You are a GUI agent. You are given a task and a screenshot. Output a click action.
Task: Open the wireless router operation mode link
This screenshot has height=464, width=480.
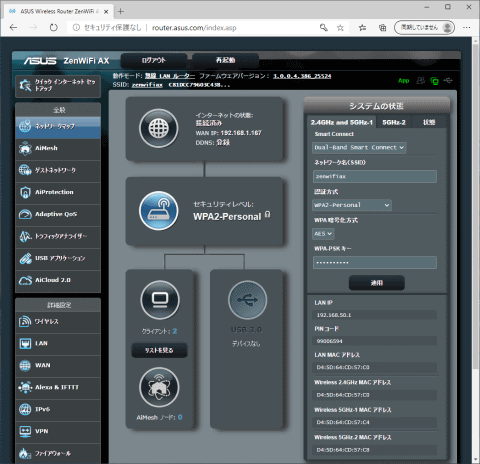click(x=170, y=76)
